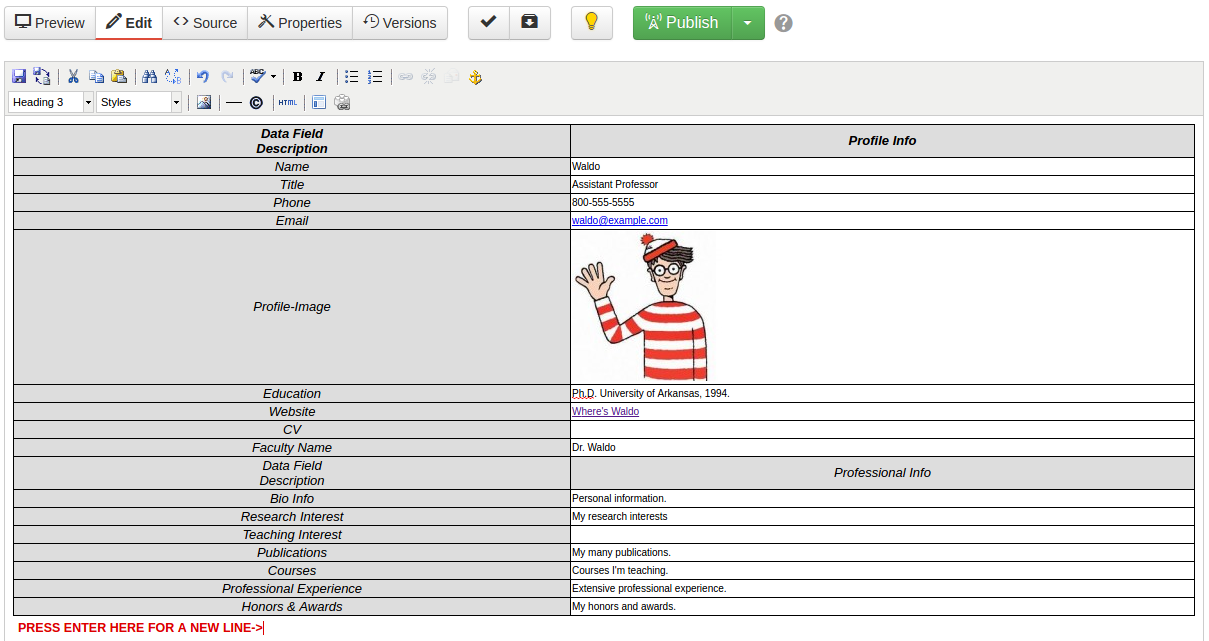Click the 'Honors & Awards' label cell

pyautogui.click(x=292, y=606)
